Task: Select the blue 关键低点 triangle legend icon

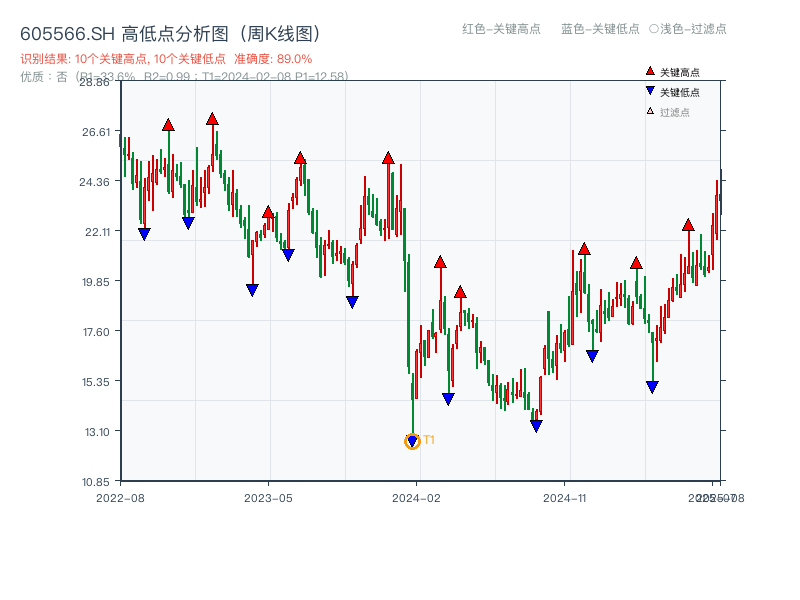Action: [648, 90]
